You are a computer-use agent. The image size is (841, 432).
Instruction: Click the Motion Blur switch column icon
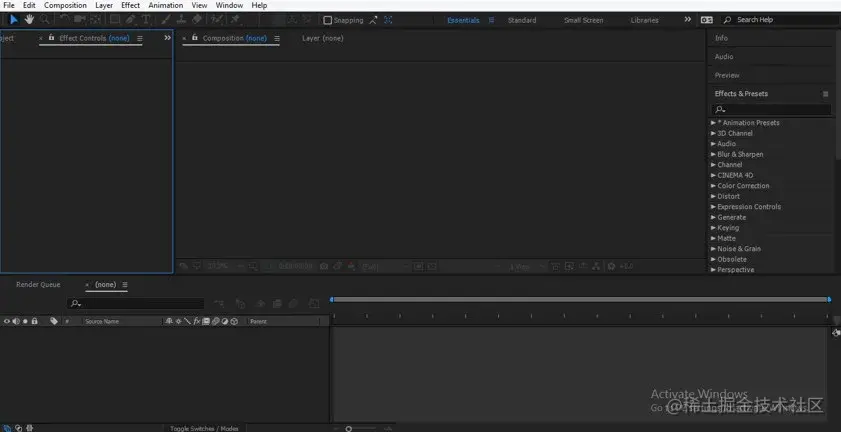[215, 321]
